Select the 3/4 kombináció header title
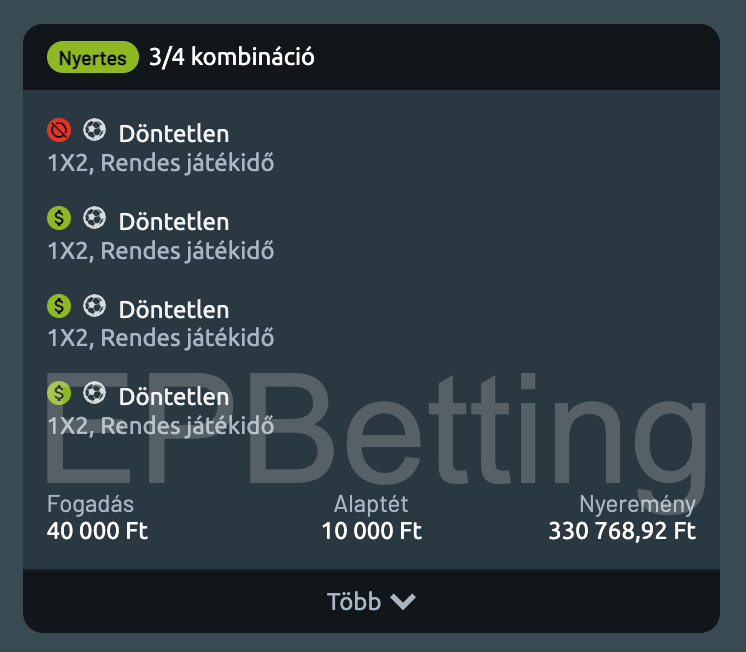The image size is (746, 652). pyautogui.click(x=232, y=57)
